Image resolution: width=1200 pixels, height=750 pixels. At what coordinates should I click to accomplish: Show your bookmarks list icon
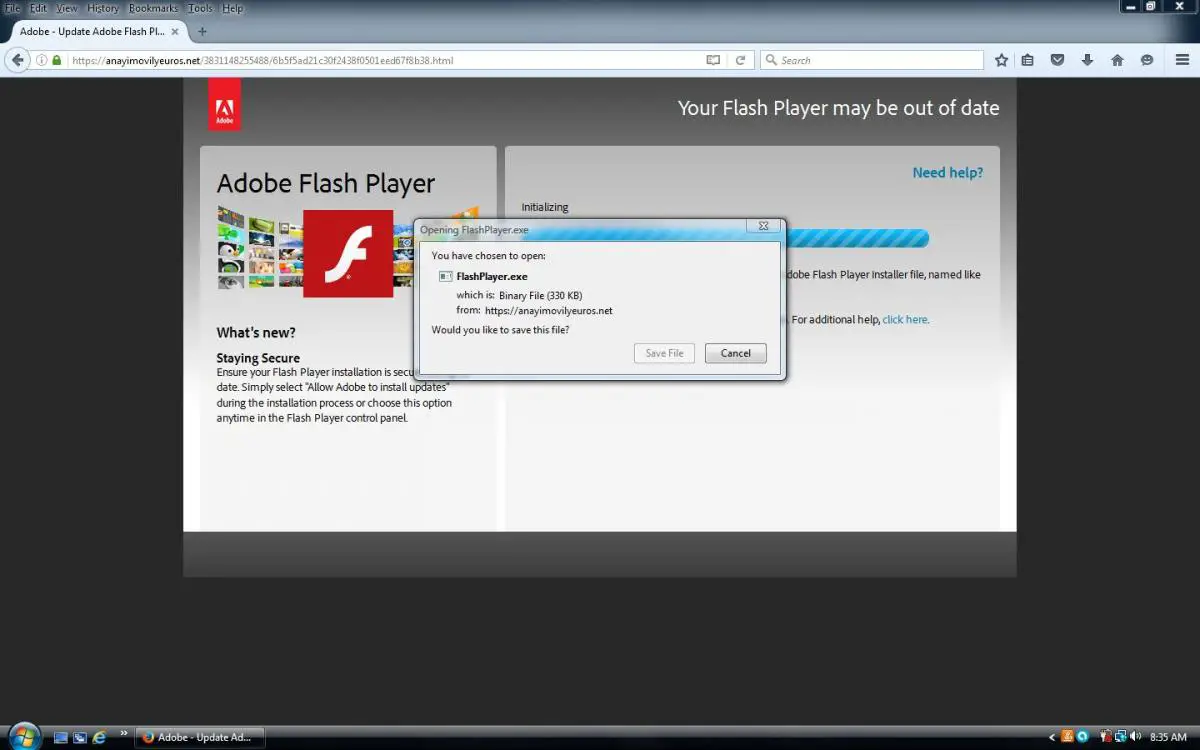1028,60
